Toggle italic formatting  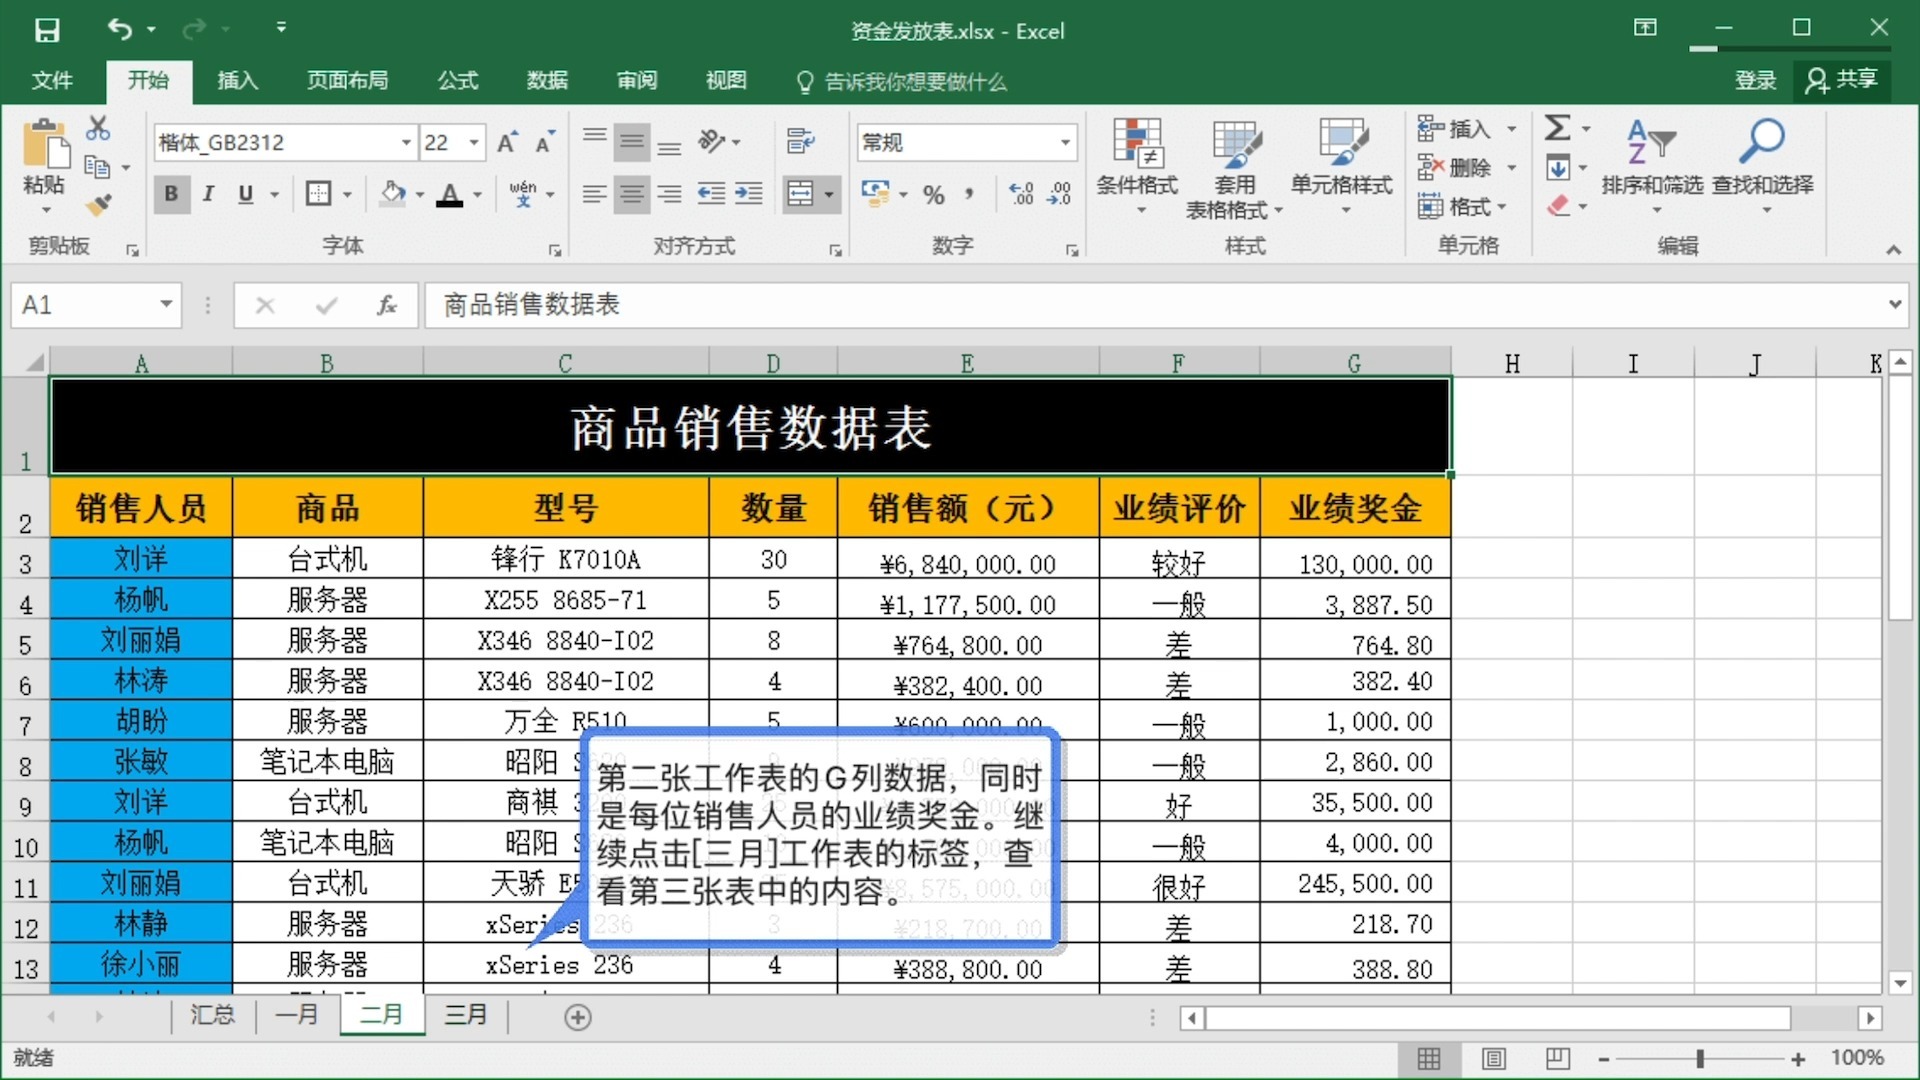click(208, 194)
